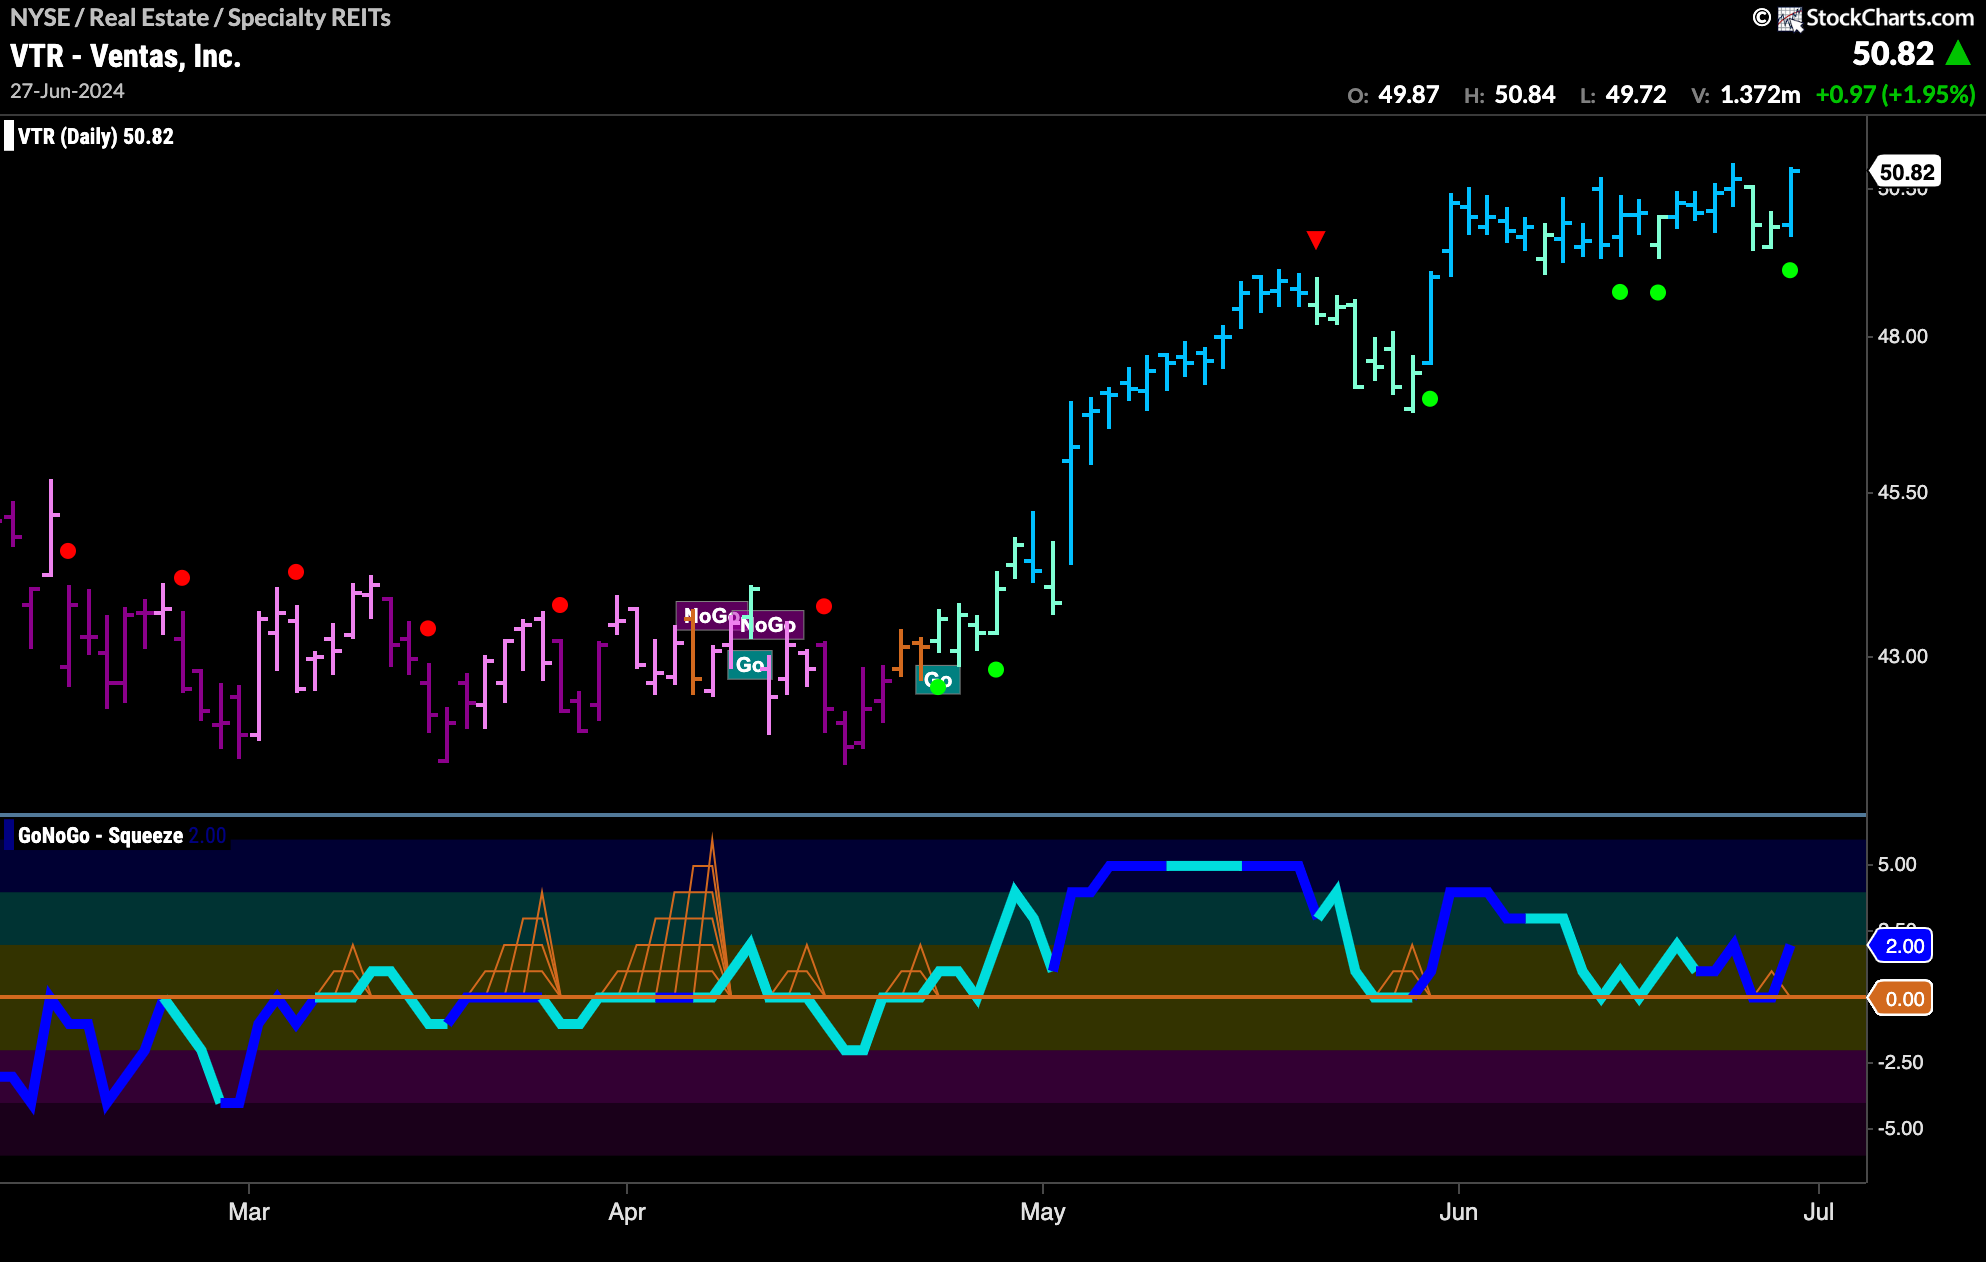Click the green up-arrow next to 50.82

(1958, 53)
